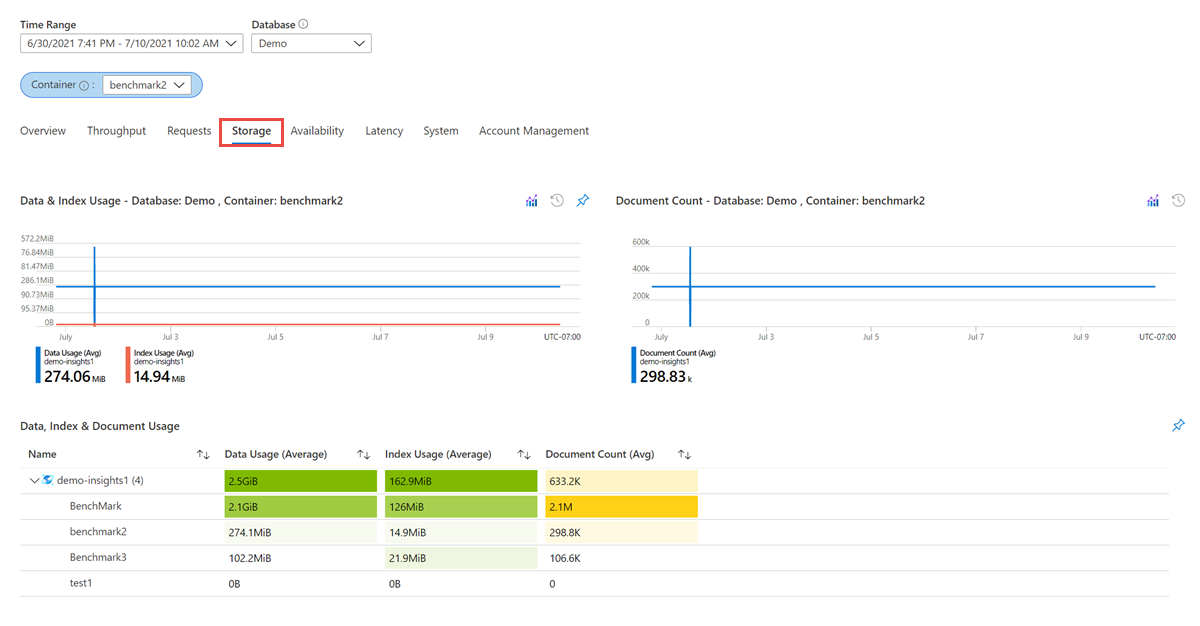
Task: Open the Container dropdown showing benchmark2
Action: (149, 85)
